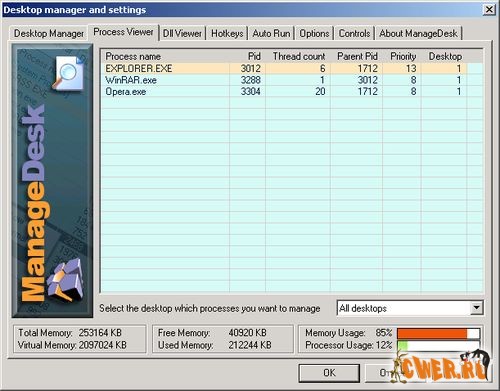Viewport: 500px width, 391px height.
Task: Click WinRAR.exe parent Pid 3012
Action: [368, 80]
